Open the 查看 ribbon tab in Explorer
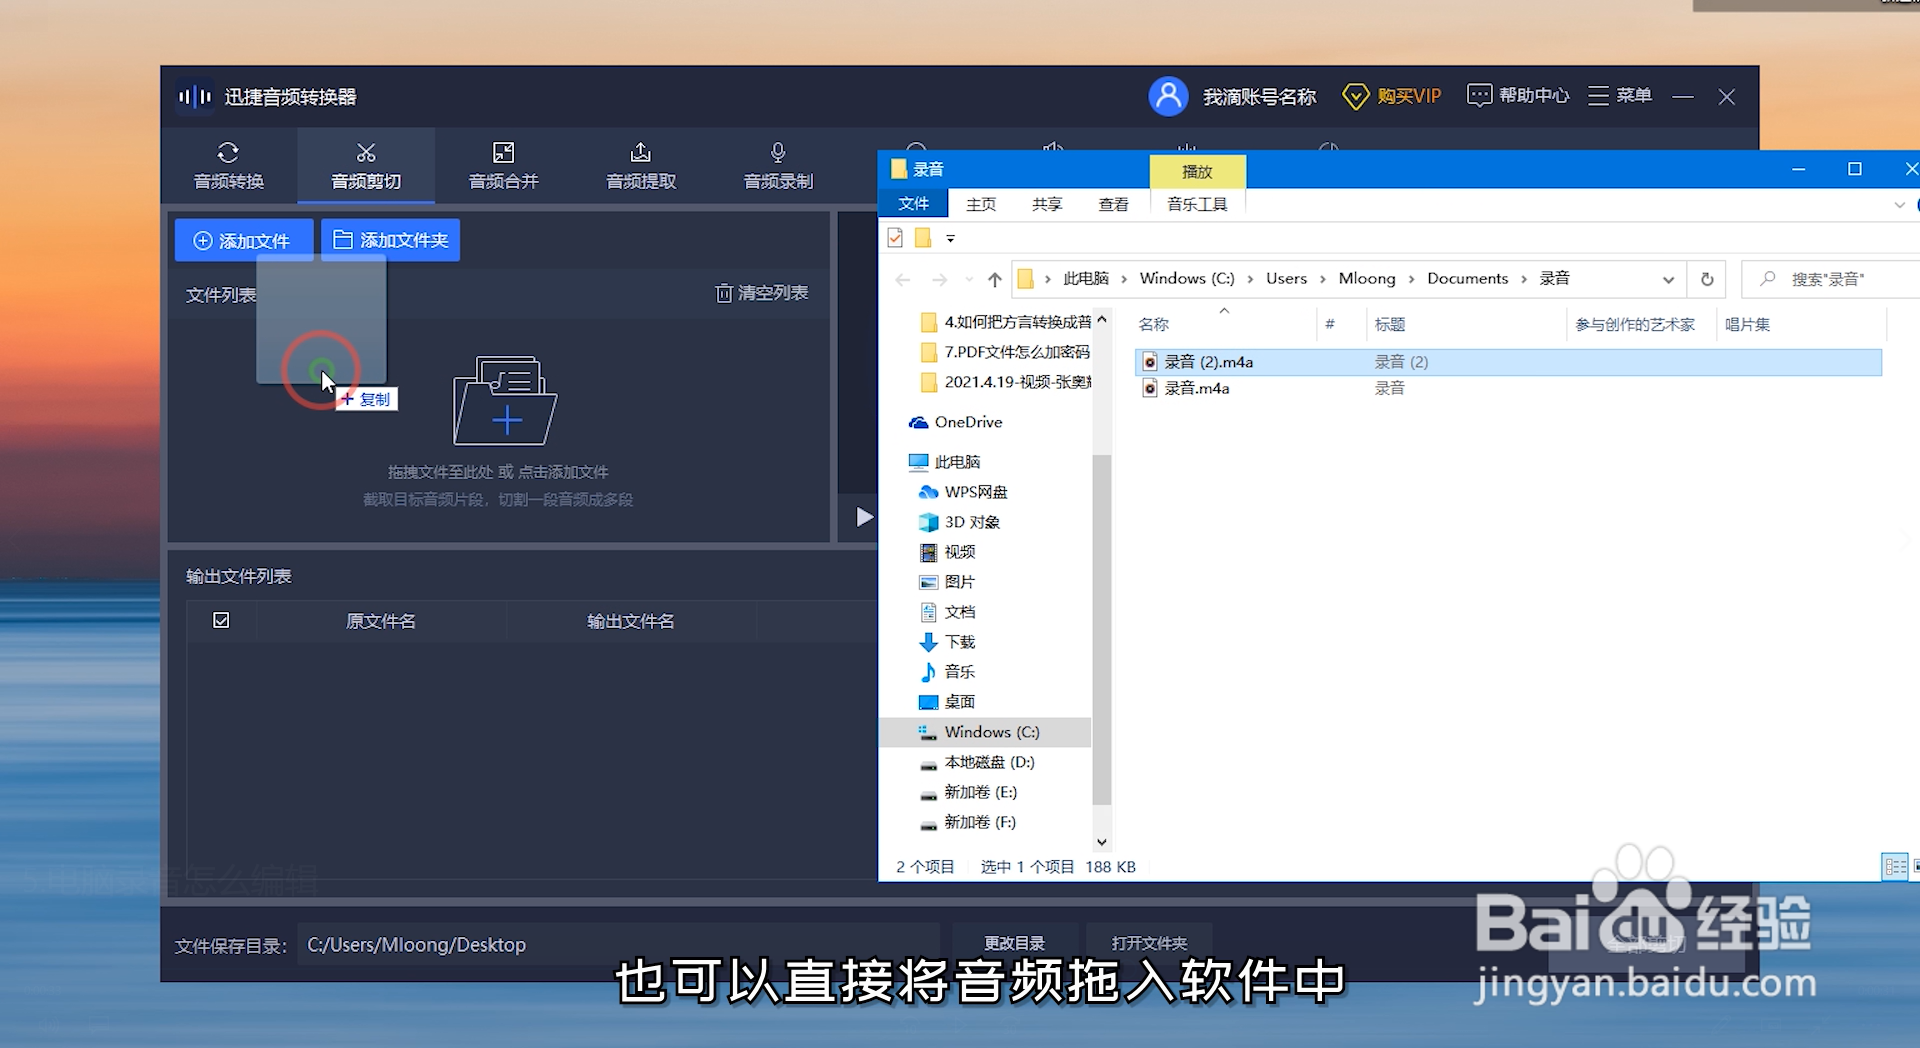Image resolution: width=1920 pixels, height=1048 pixels. (1113, 204)
